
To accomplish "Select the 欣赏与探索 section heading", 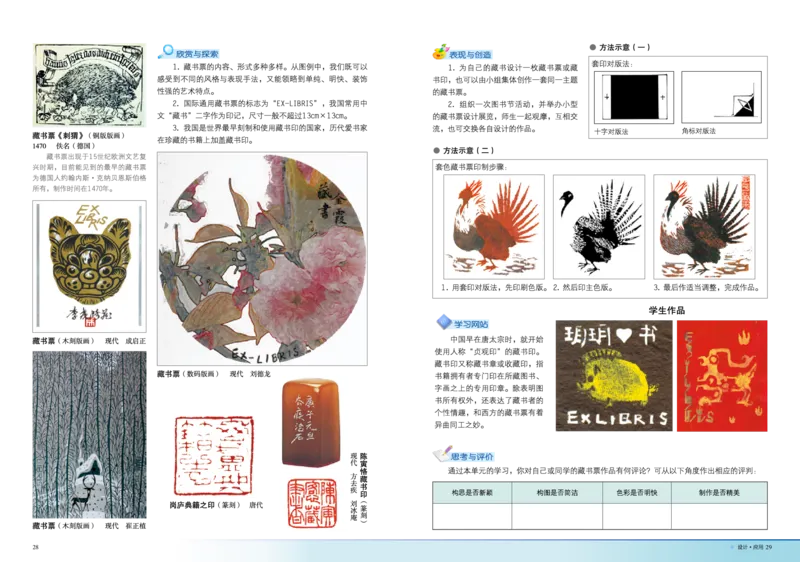I will pyautogui.click(x=197, y=54).
